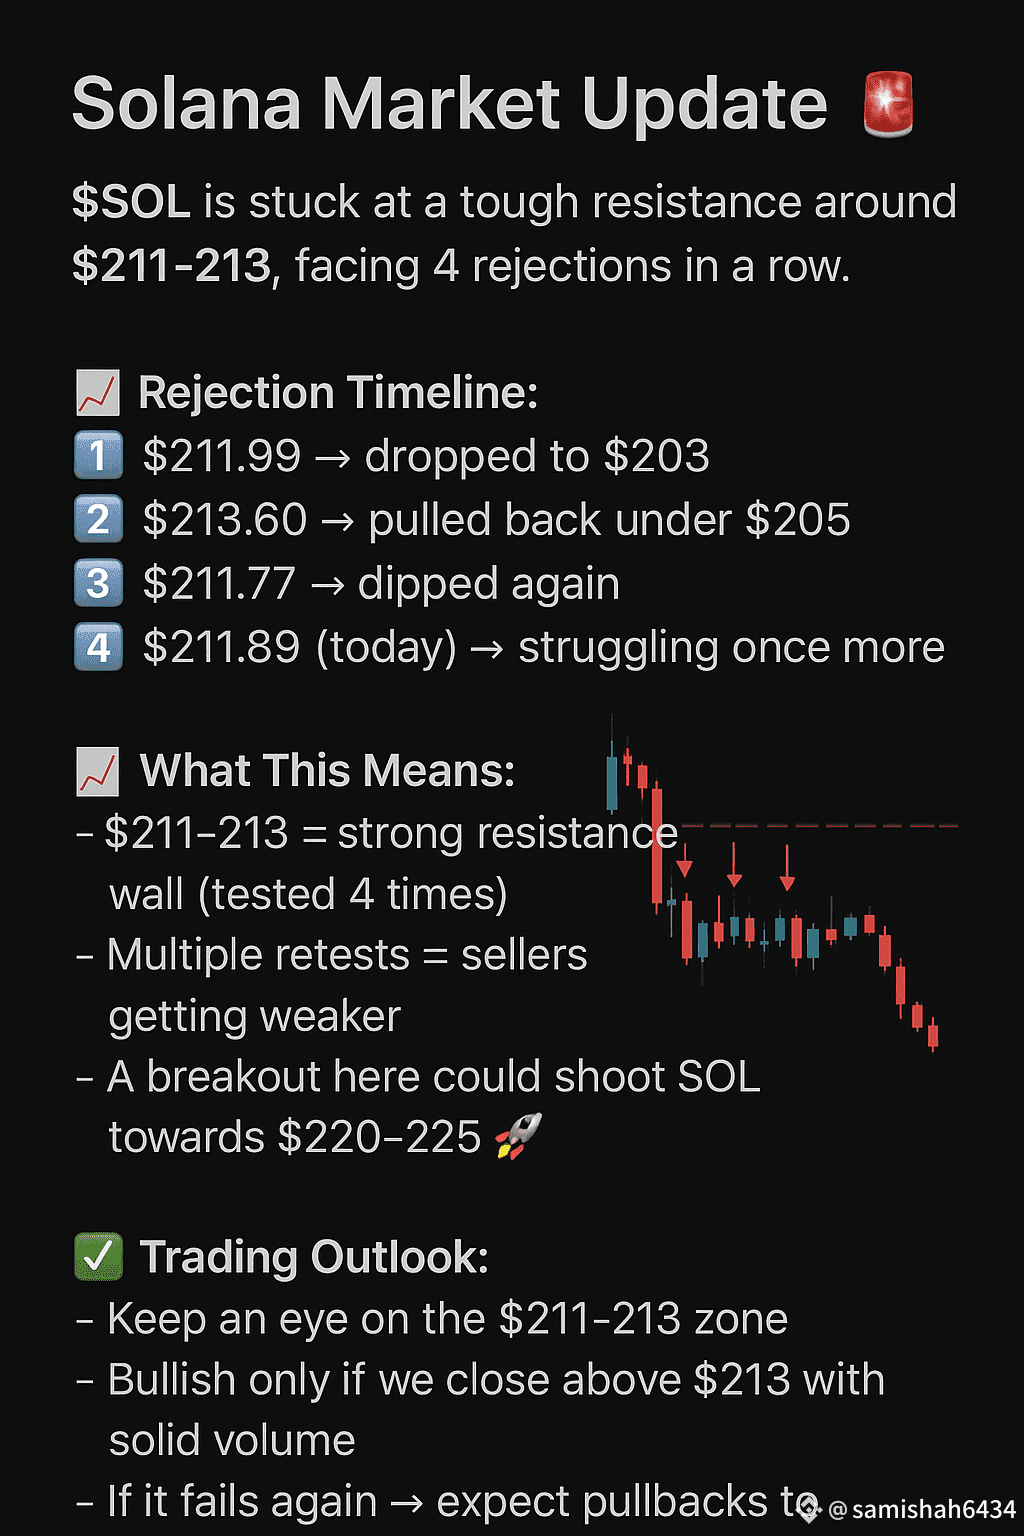Screen dimensions: 1024x1536
Task: Click the number 1 keycap emoji
Action: tap(98, 456)
